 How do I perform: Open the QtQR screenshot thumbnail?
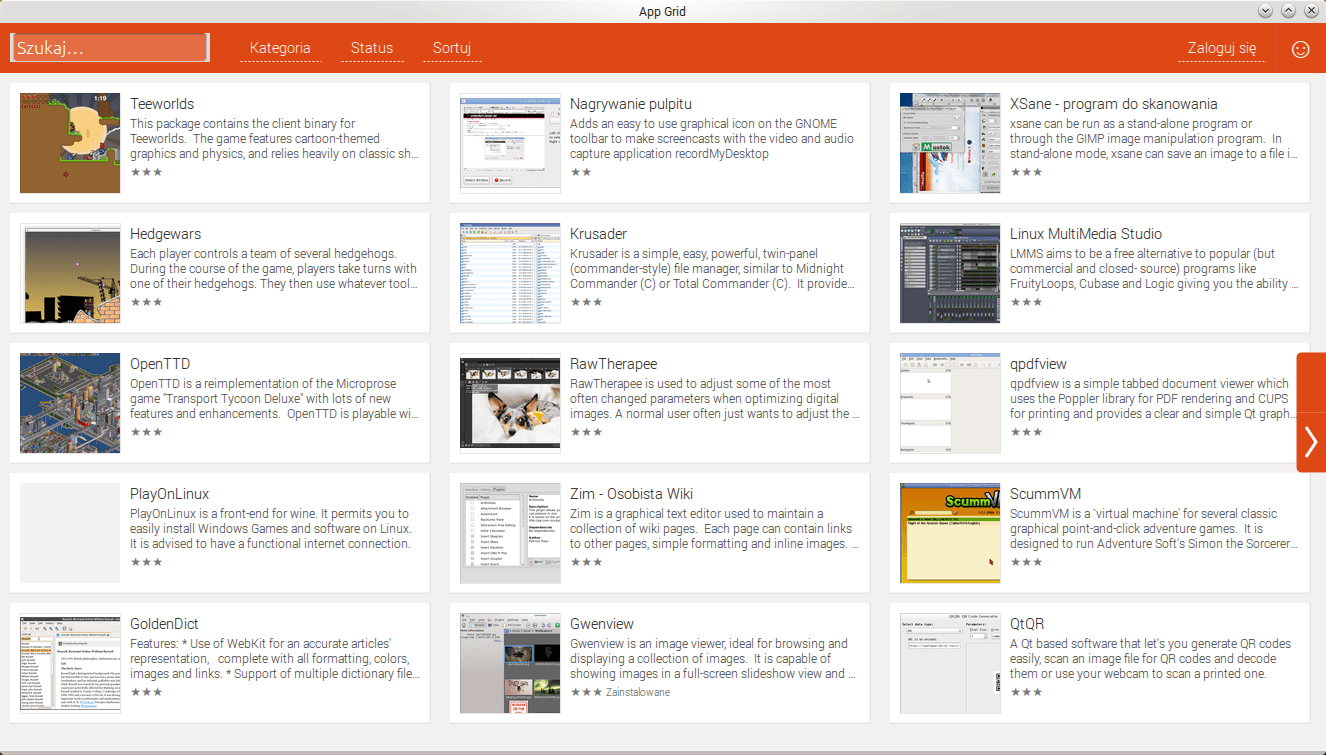click(x=950, y=663)
